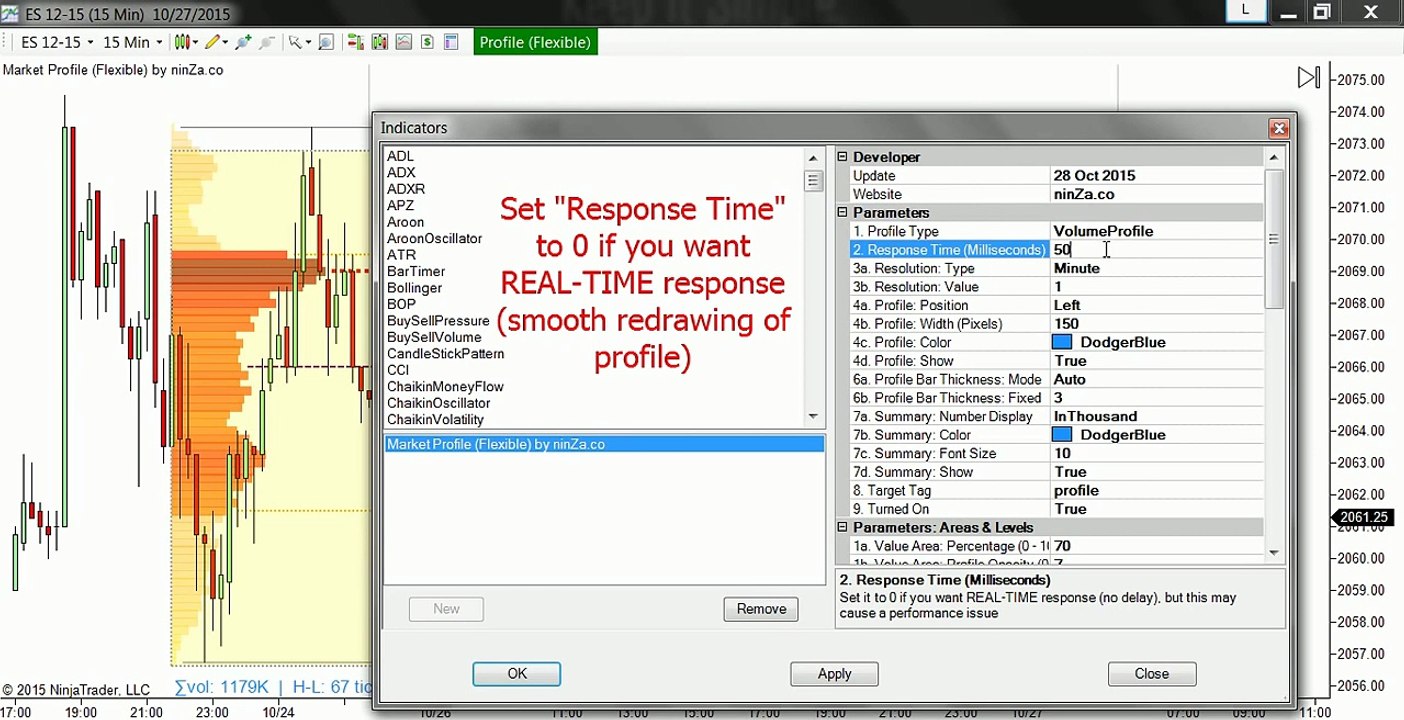Open the Chart Trader toolbar icon

[355, 42]
